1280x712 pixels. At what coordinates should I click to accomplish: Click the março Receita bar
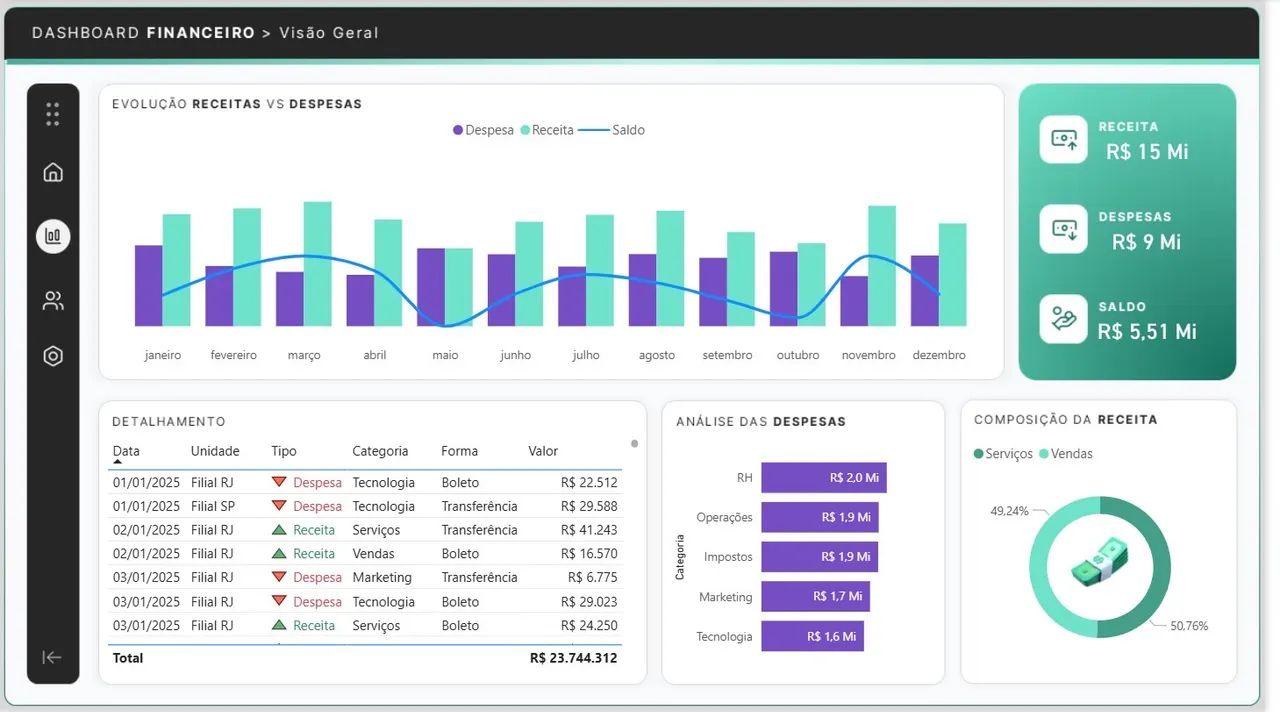click(318, 264)
